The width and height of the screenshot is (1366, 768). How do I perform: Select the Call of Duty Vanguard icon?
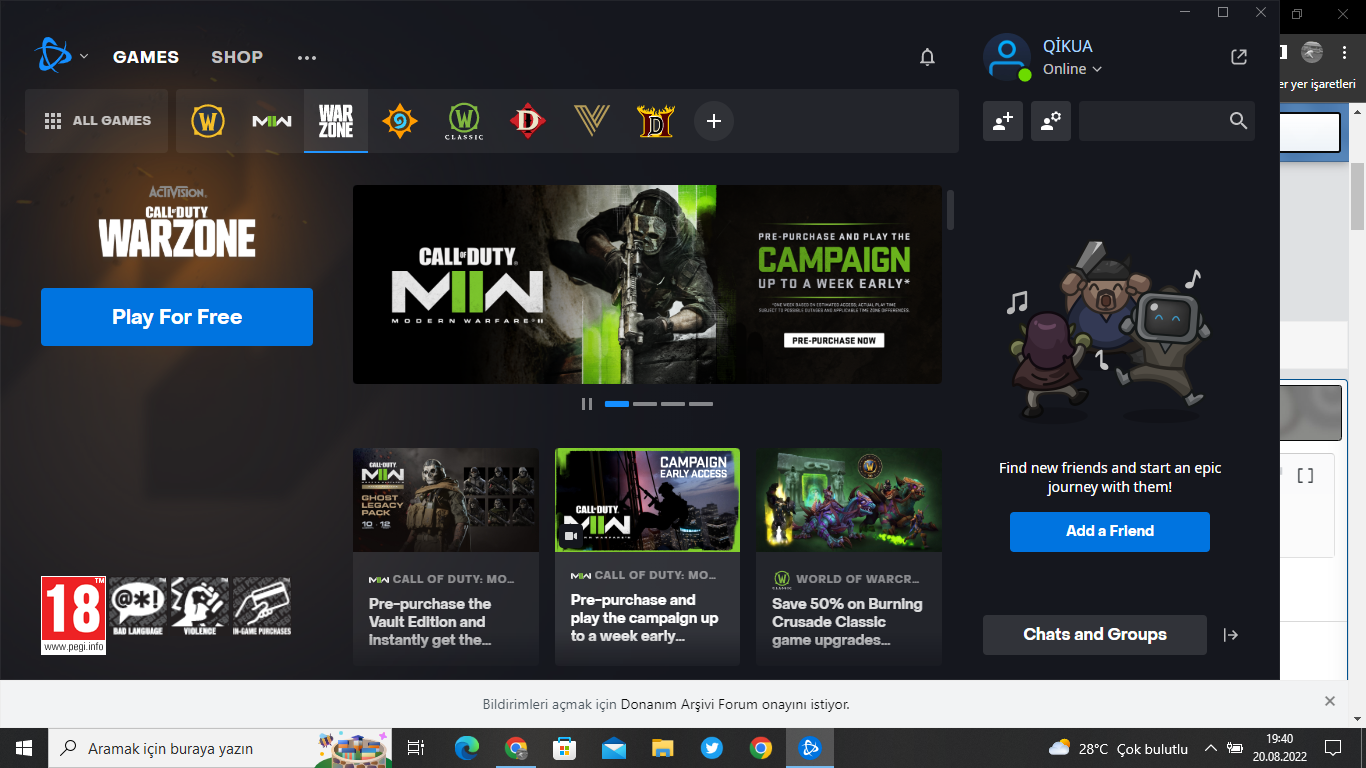pos(592,121)
